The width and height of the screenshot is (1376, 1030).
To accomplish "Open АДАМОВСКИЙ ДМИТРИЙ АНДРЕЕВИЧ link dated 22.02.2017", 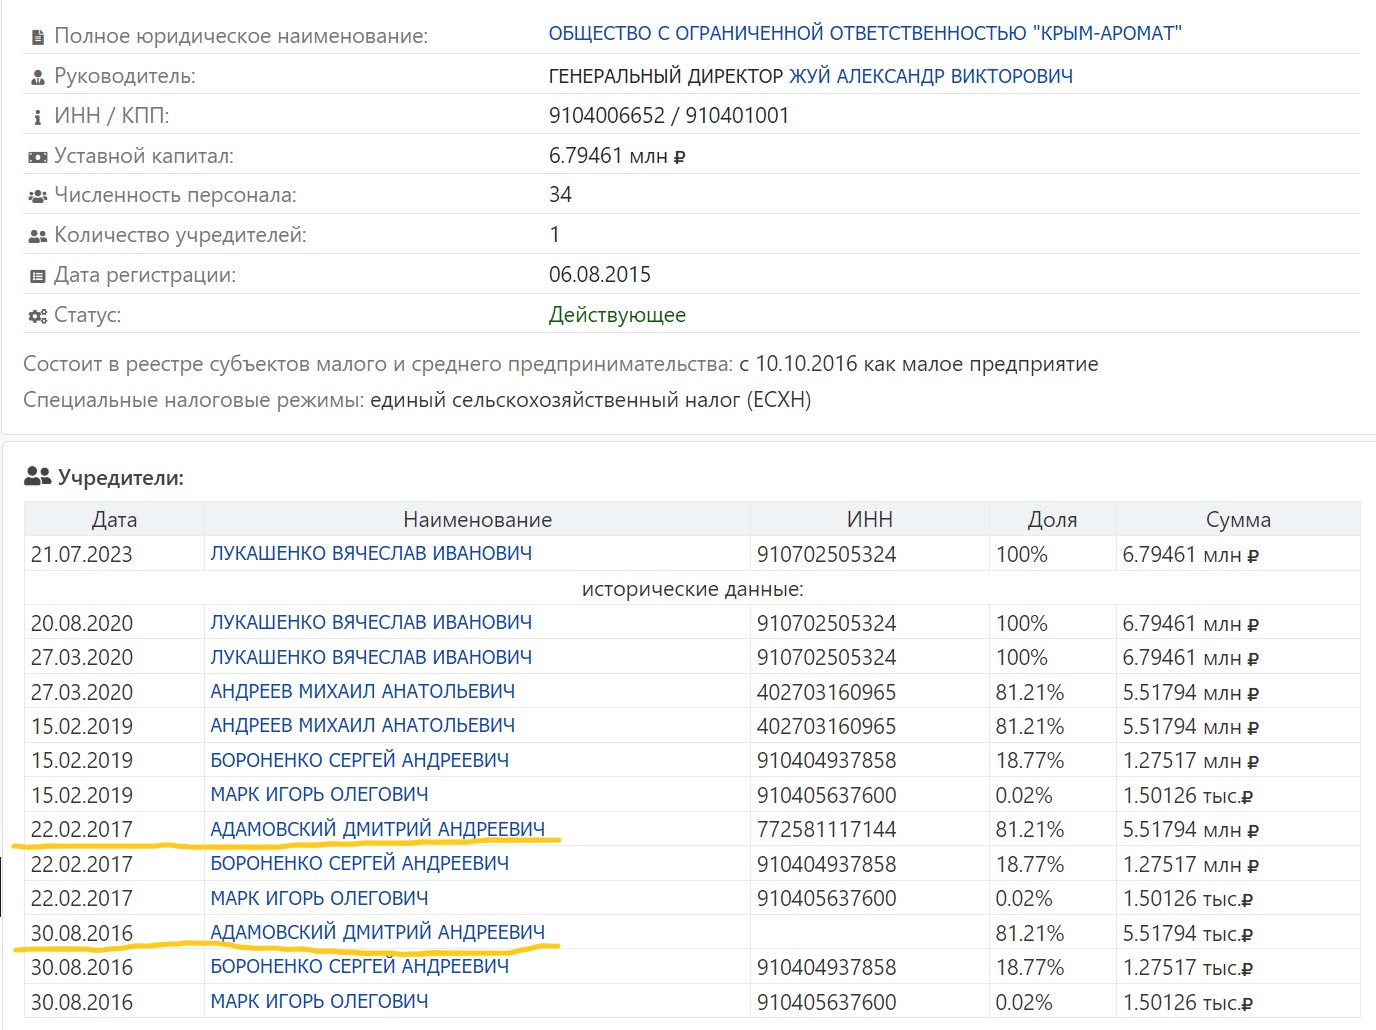I will pos(377,829).
